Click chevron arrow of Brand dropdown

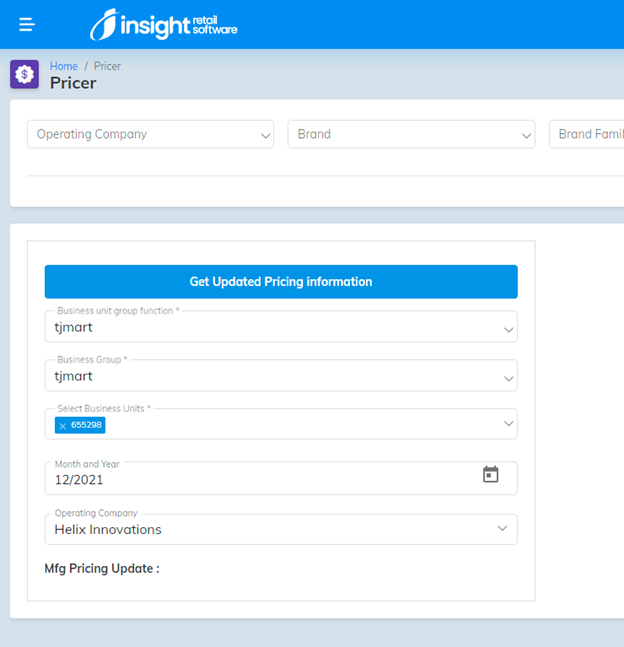point(526,135)
